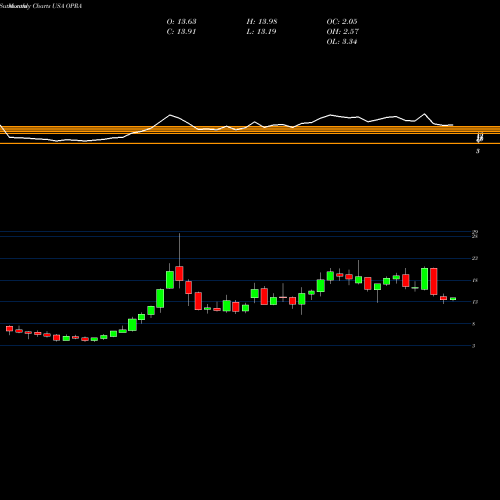
Task: Select the low price value L: 13.19
Action: click(x=262, y=32)
